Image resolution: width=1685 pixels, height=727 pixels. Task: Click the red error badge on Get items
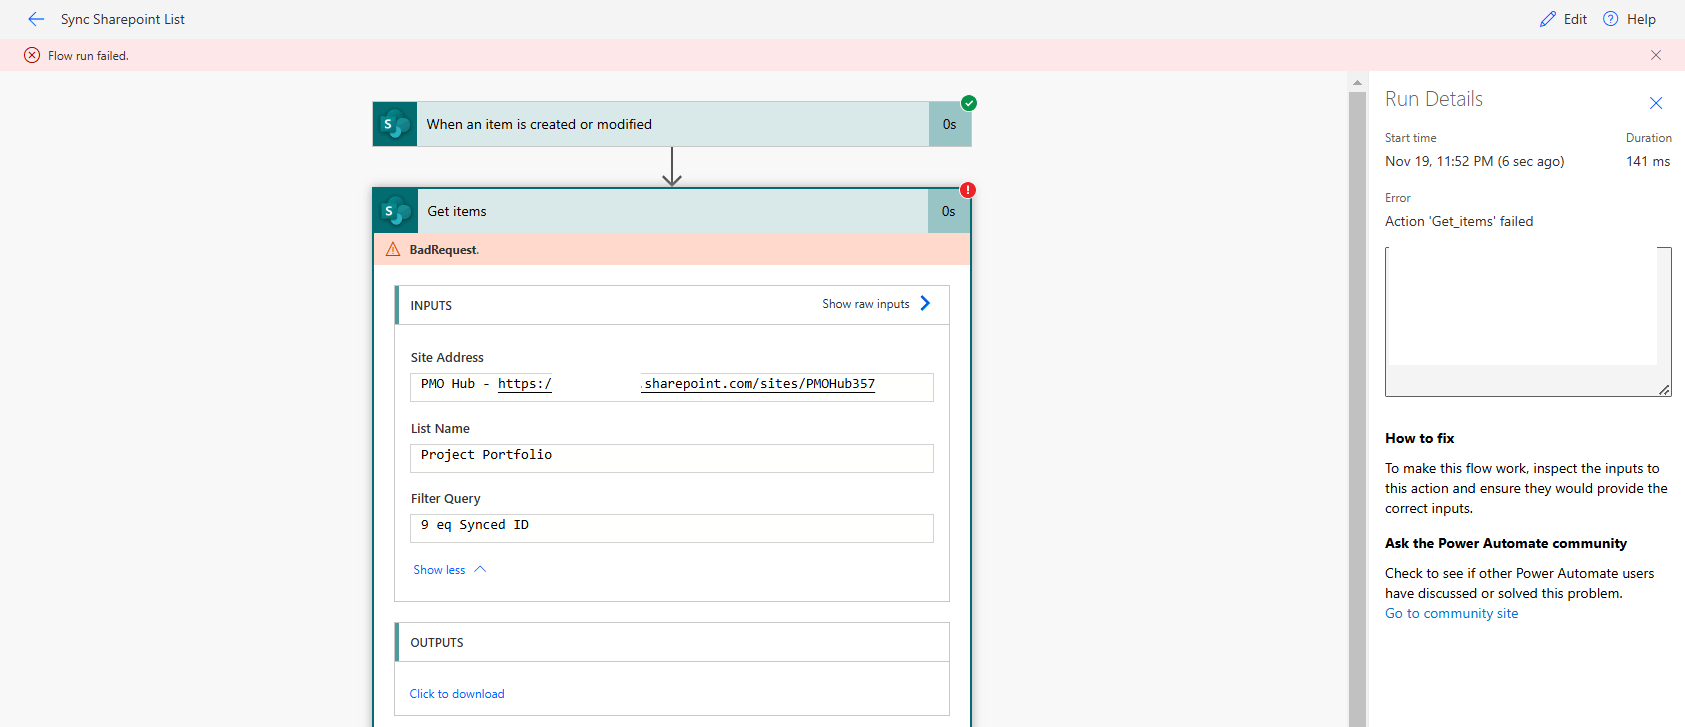tap(968, 190)
